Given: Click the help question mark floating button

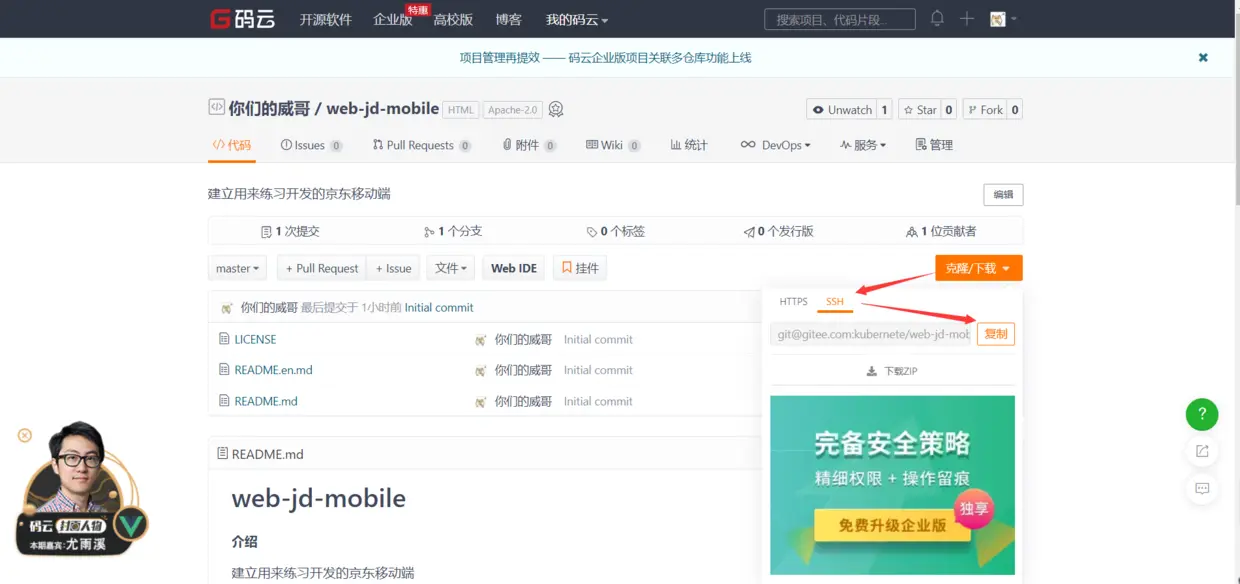Looking at the screenshot, I should (x=1202, y=414).
